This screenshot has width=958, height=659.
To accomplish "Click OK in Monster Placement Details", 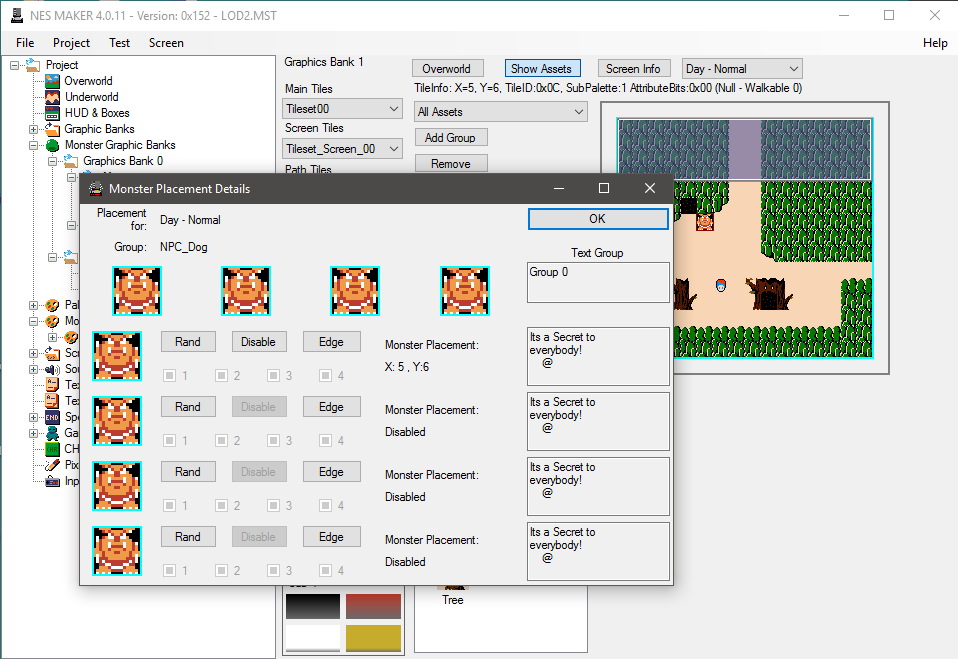I will point(598,219).
